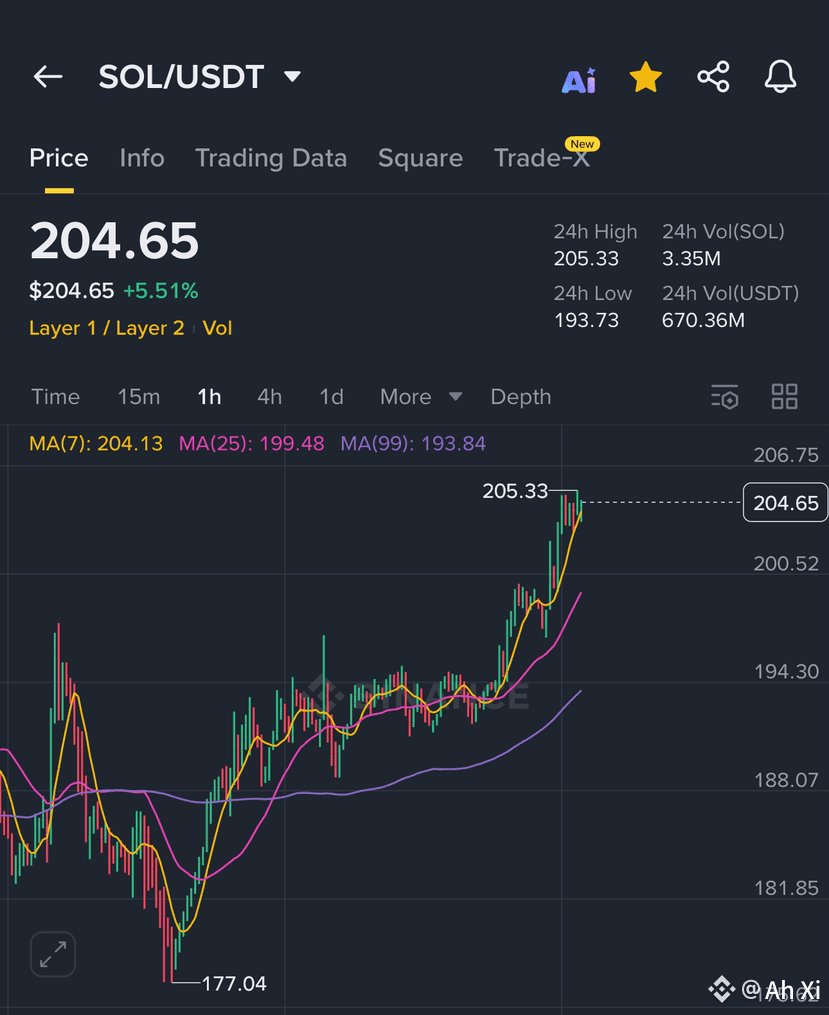Open the chart grid layout icon

(784, 396)
